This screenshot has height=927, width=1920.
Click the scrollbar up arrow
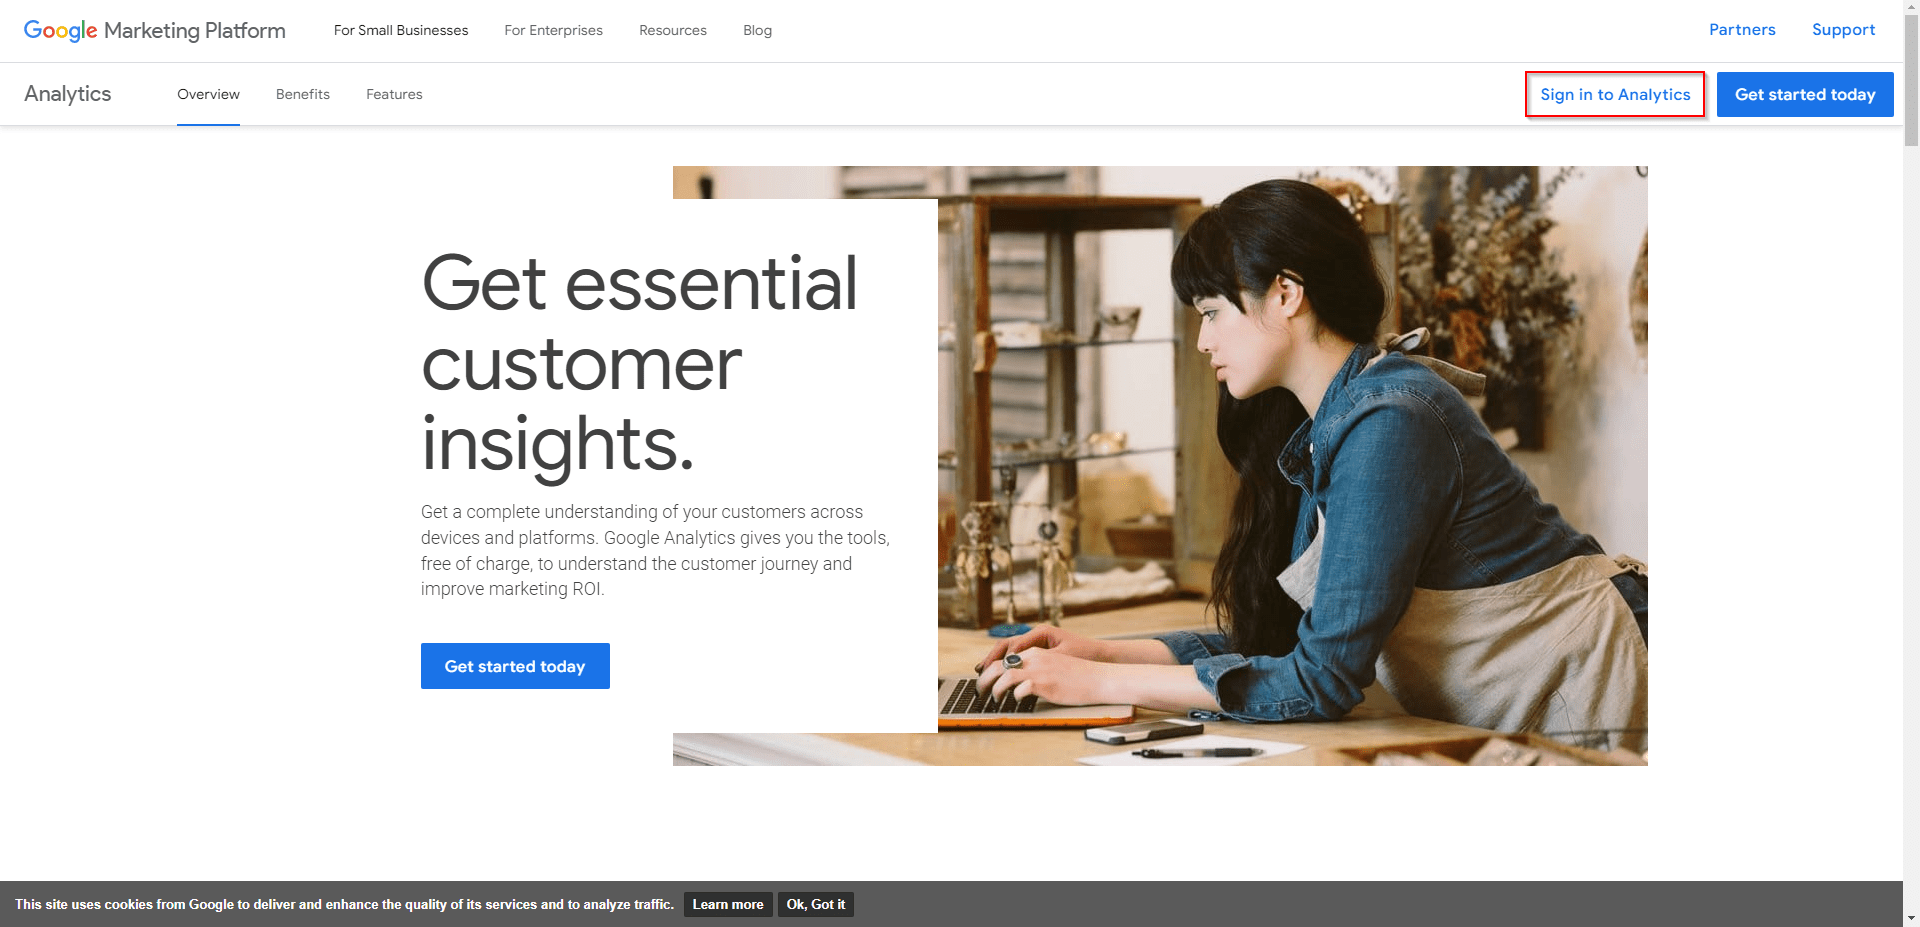pyautogui.click(x=1911, y=8)
